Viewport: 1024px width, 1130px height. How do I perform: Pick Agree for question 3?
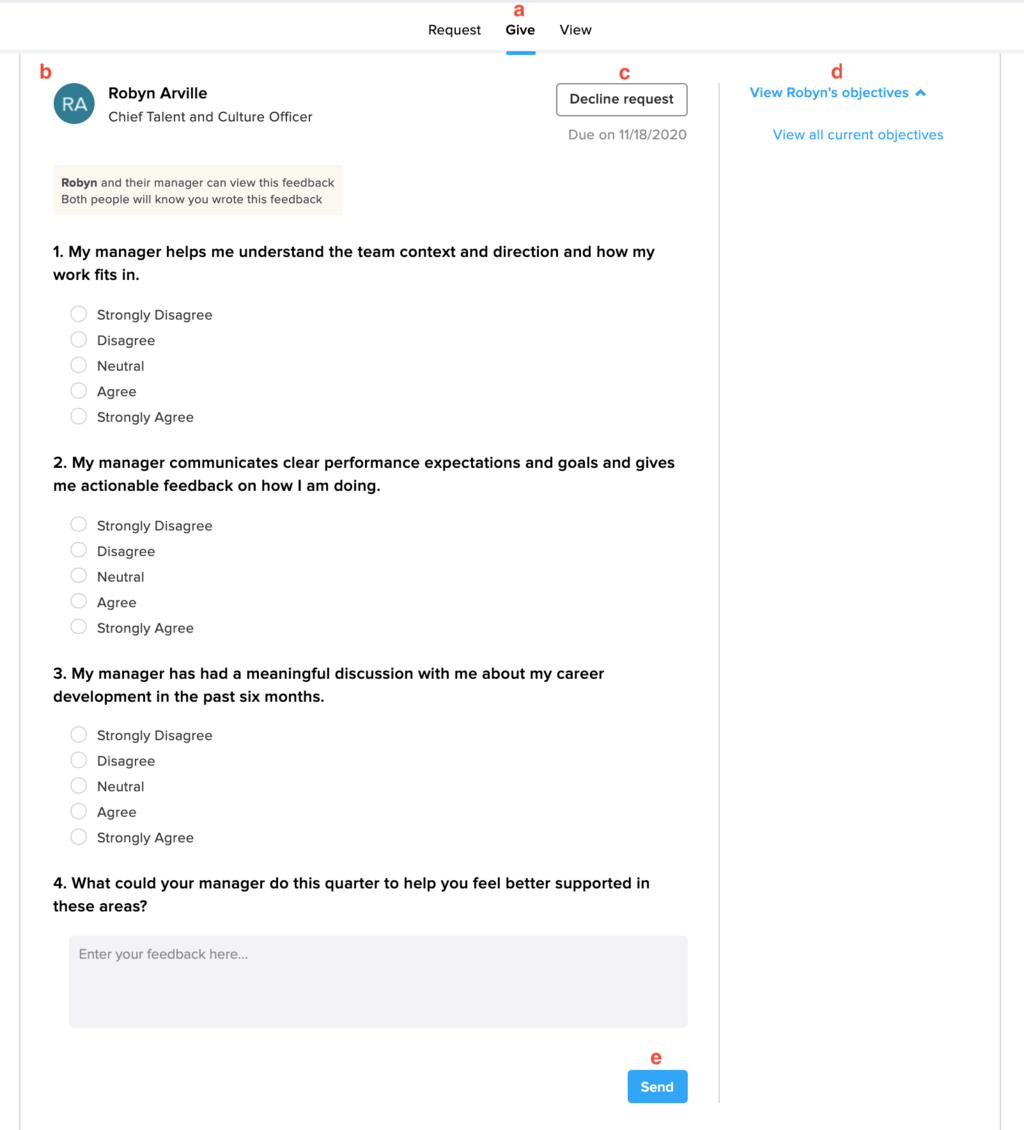point(79,811)
